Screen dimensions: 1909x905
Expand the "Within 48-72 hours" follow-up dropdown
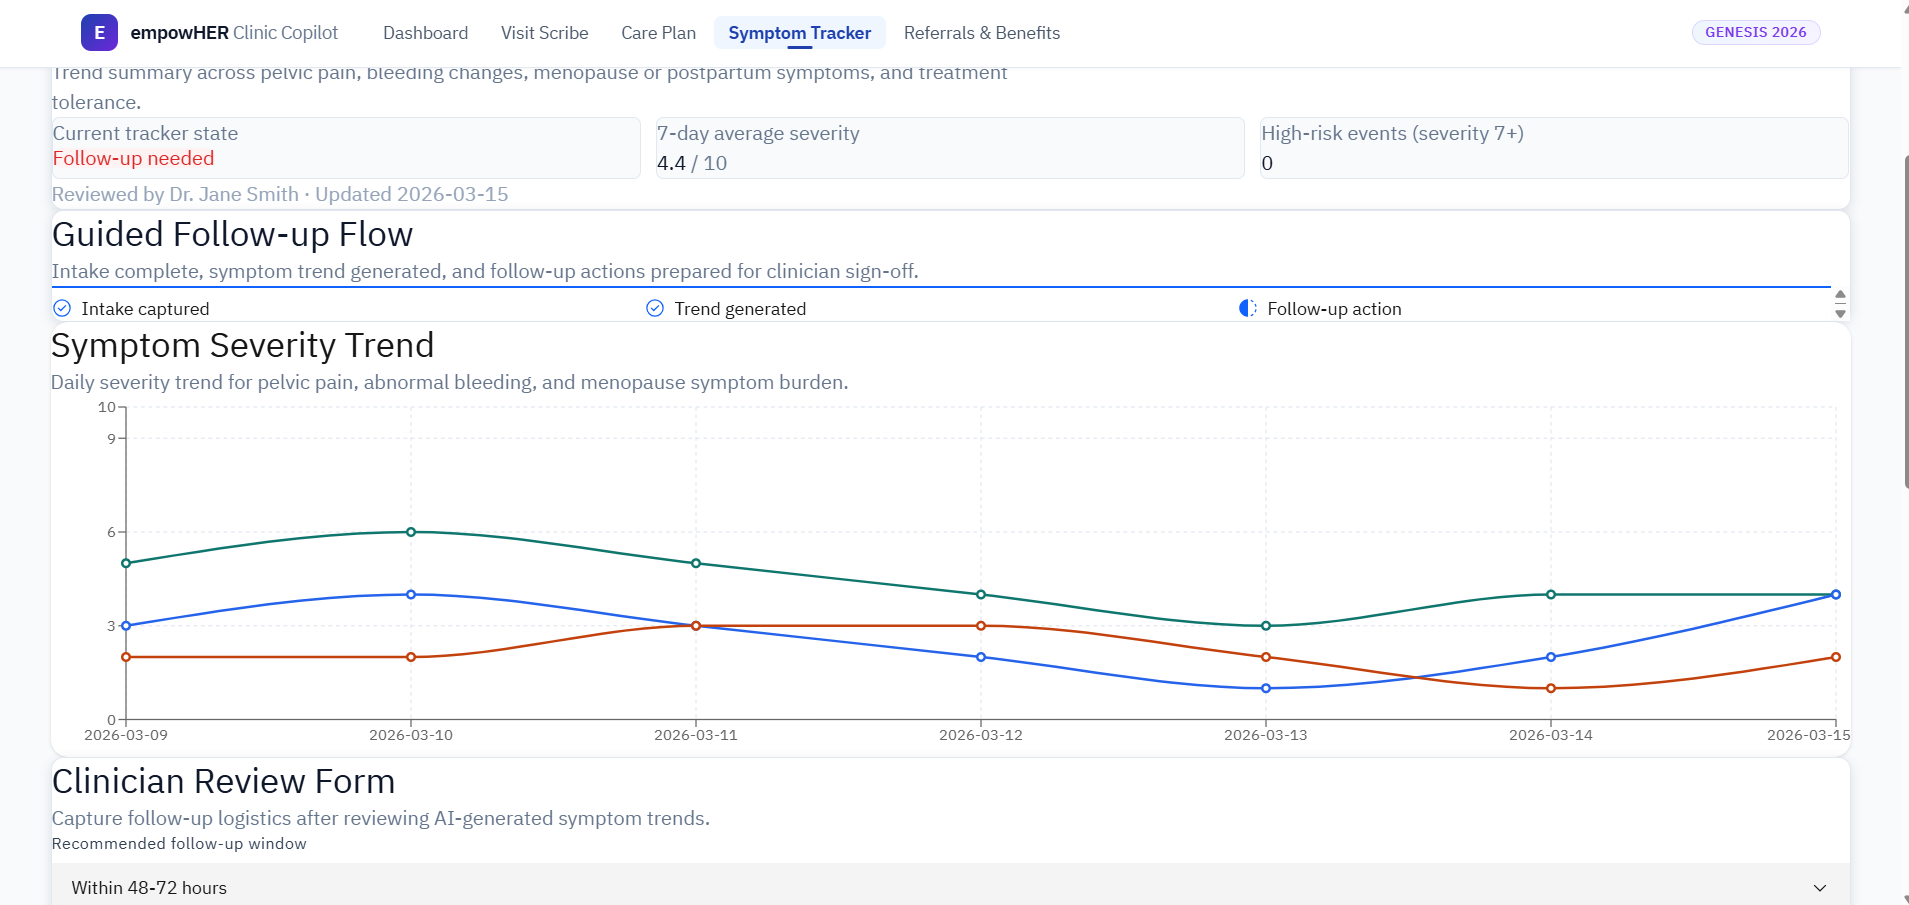click(950, 887)
